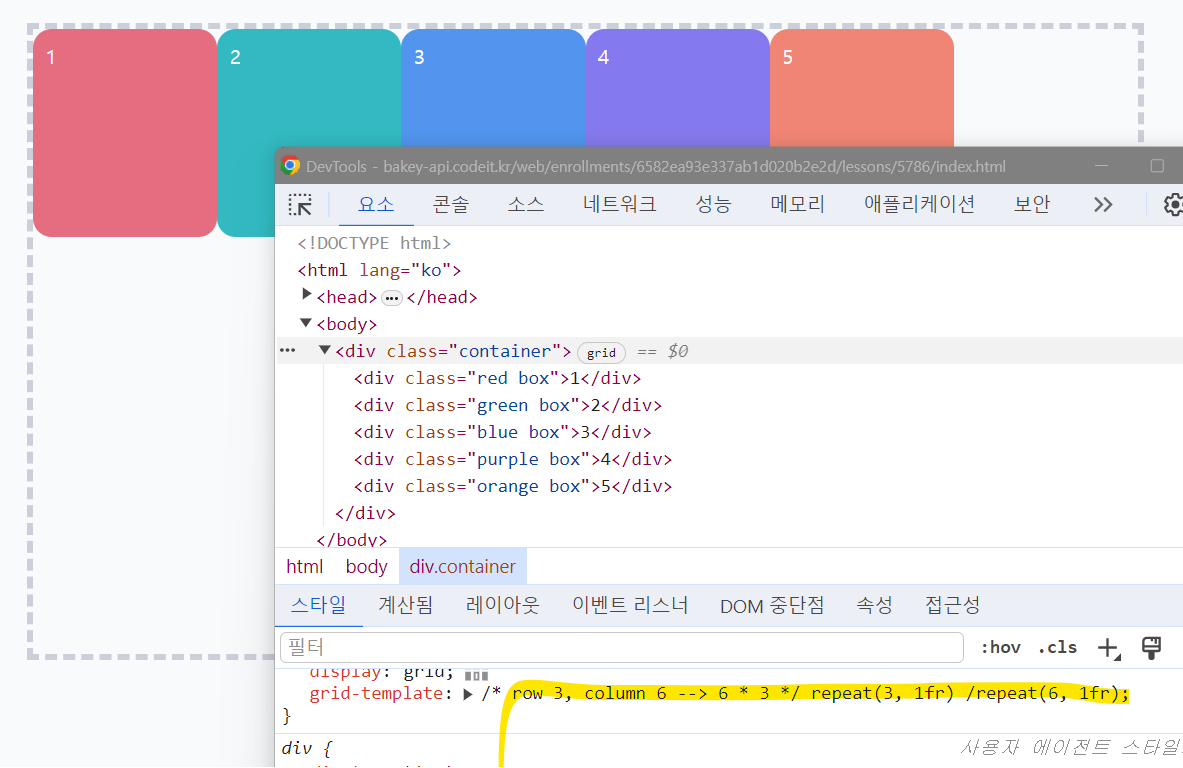Toggle the grid overlay badge
The height and width of the screenshot is (768, 1183).
601,352
